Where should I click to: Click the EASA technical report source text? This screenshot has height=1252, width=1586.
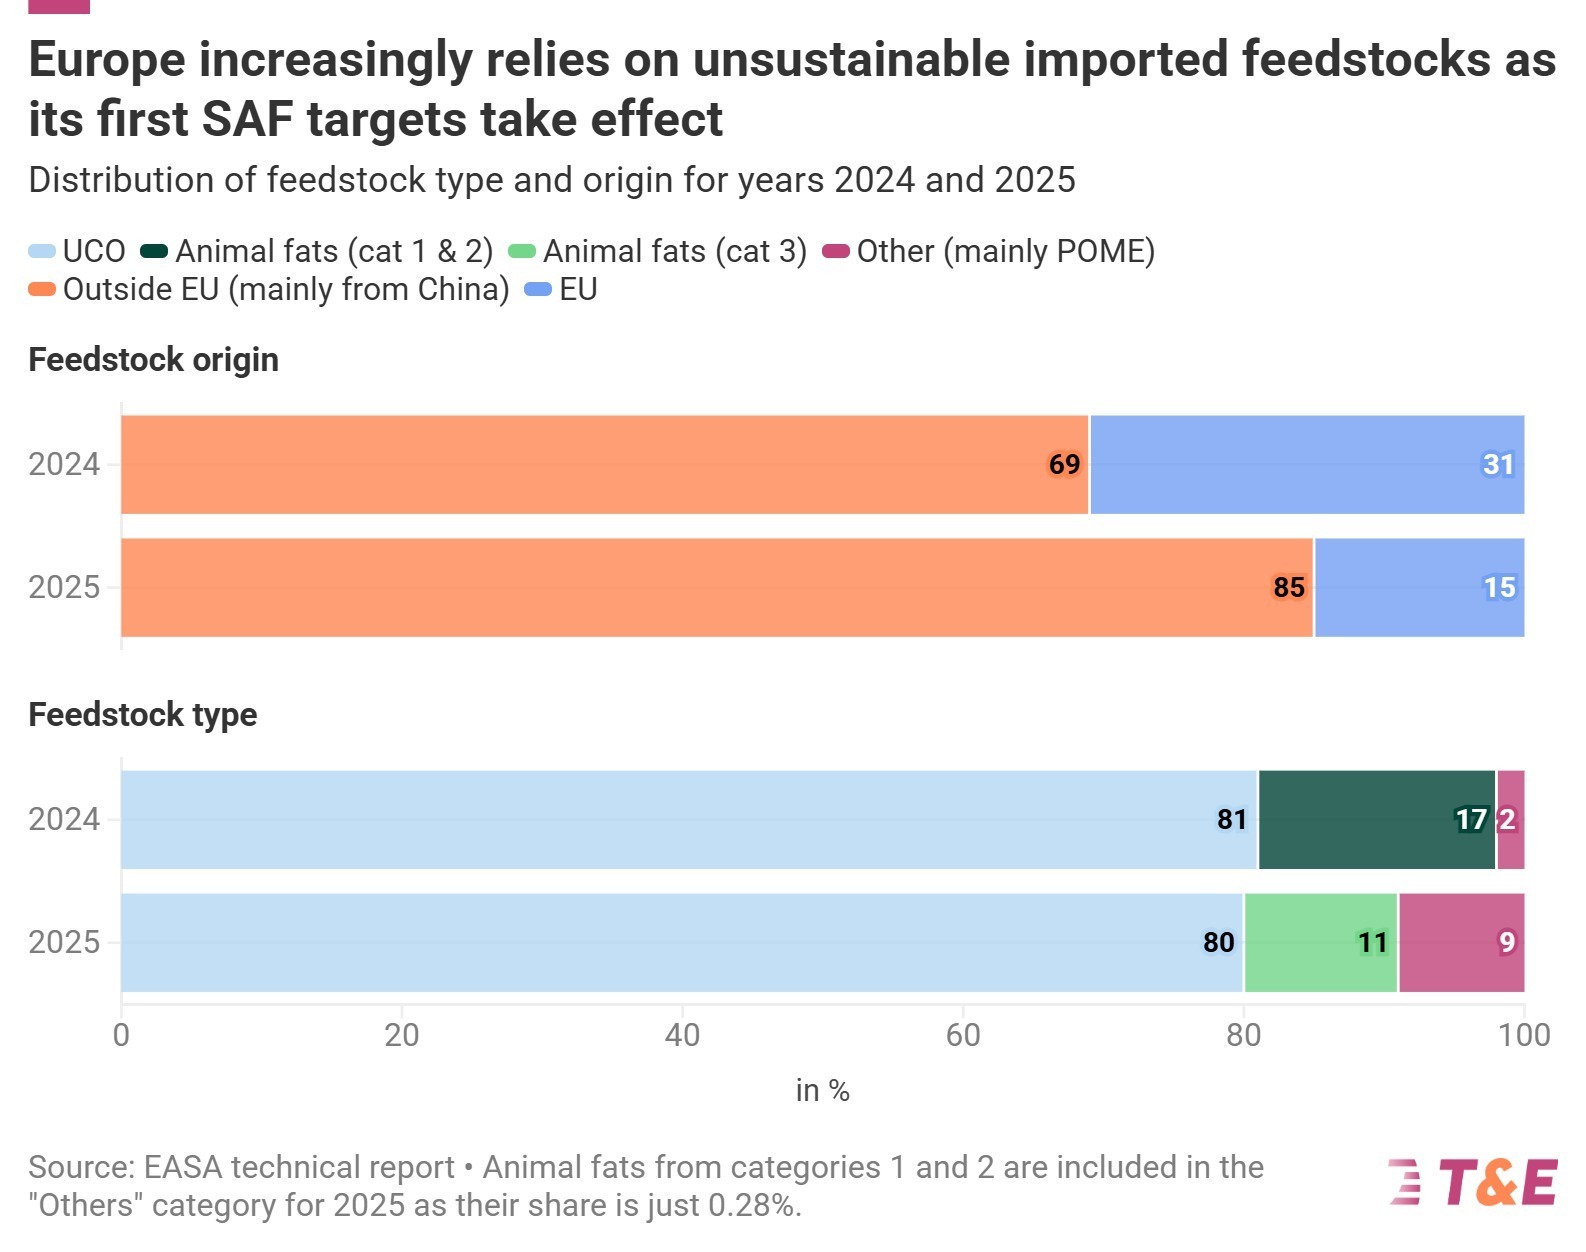pyautogui.click(x=299, y=1167)
